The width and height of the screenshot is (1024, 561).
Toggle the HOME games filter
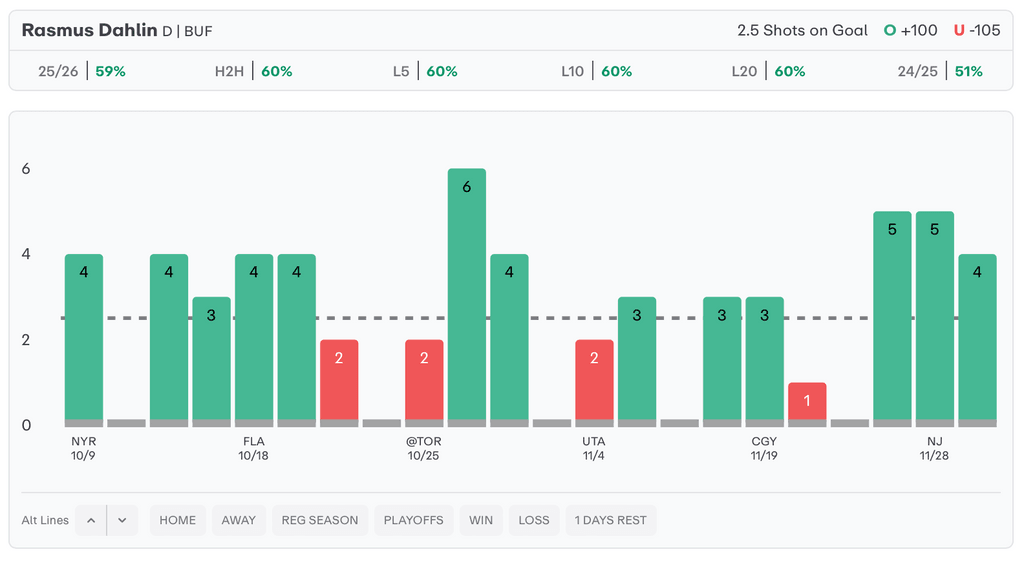tap(178, 520)
